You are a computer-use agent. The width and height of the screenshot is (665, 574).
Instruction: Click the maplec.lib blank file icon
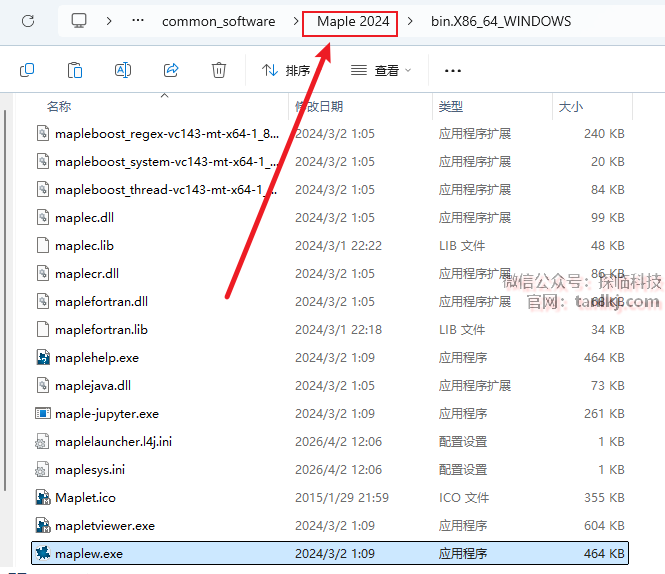[x=43, y=246]
